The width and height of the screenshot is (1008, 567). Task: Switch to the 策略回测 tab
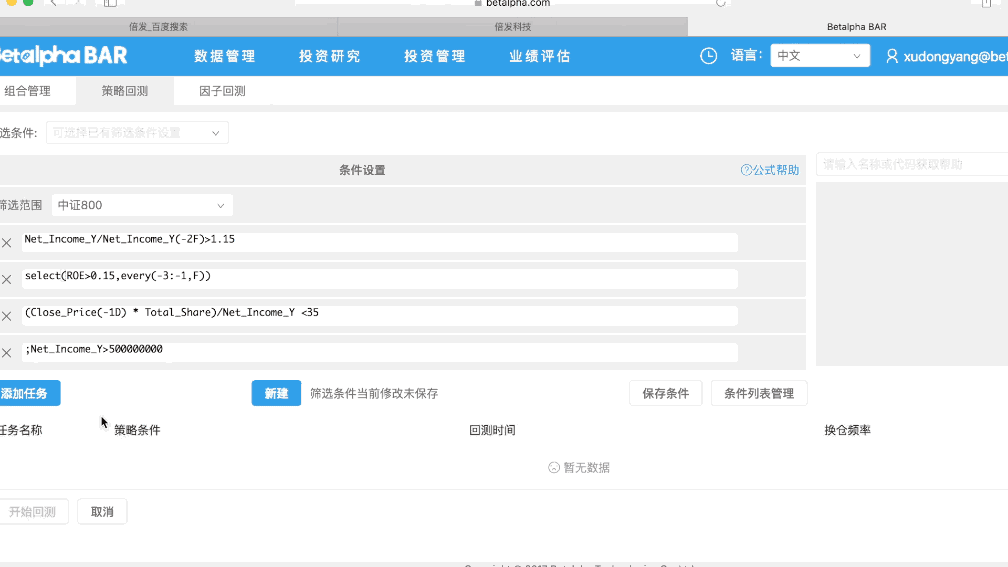(125, 91)
